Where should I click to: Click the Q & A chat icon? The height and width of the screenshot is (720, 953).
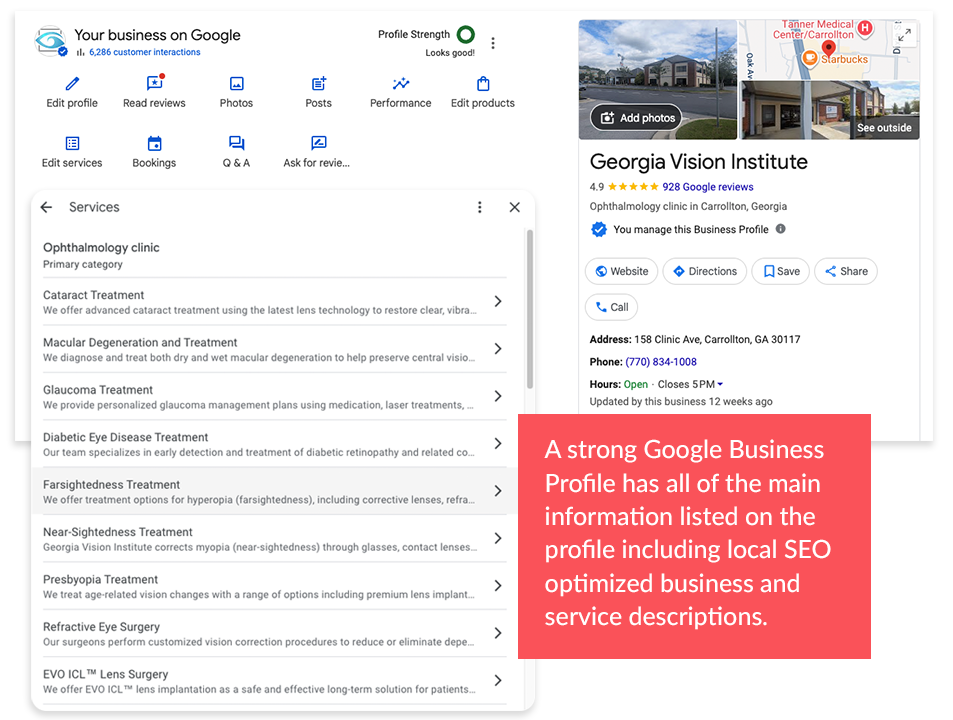pyautogui.click(x=236, y=144)
